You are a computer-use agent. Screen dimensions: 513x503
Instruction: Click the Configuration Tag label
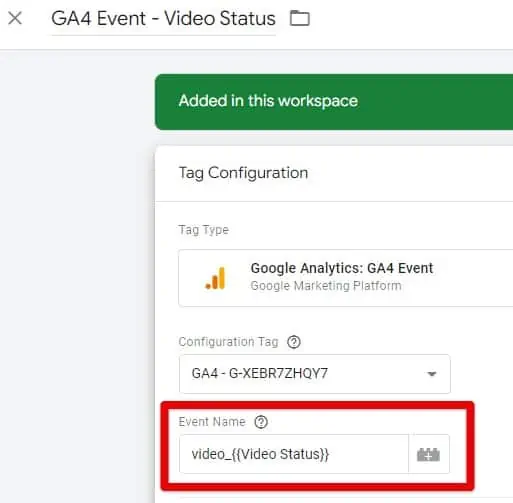point(228,342)
